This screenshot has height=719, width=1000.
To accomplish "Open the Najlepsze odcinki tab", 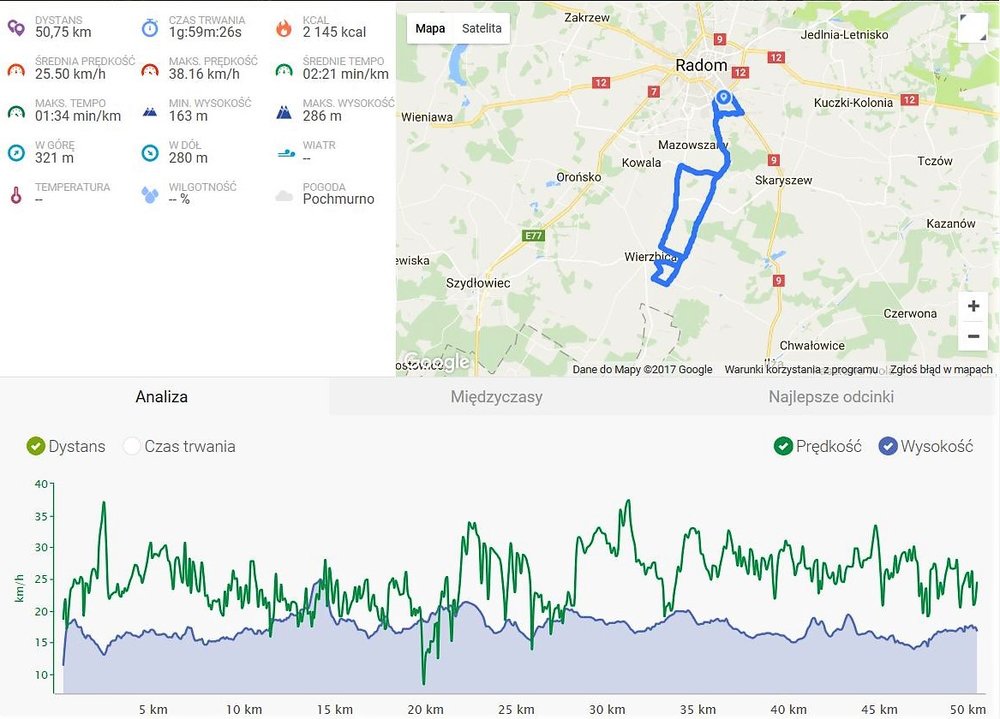I will pos(831,397).
